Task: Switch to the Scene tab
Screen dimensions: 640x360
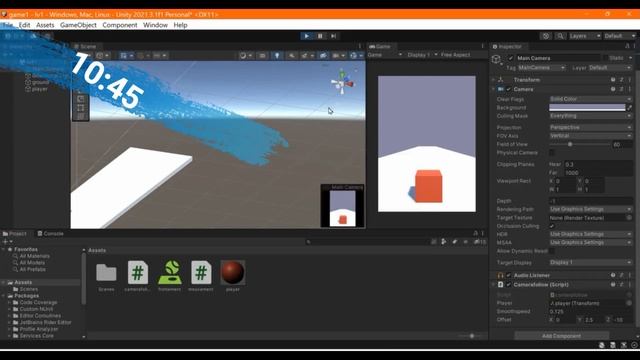Action: pyautogui.click(x=85, y=47)
